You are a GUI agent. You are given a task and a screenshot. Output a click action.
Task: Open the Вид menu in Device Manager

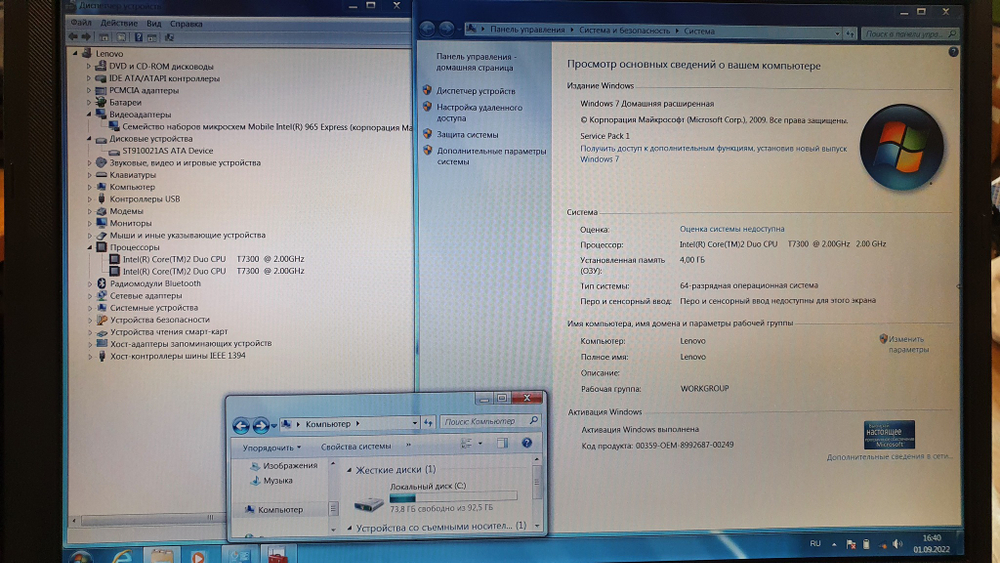153,23
